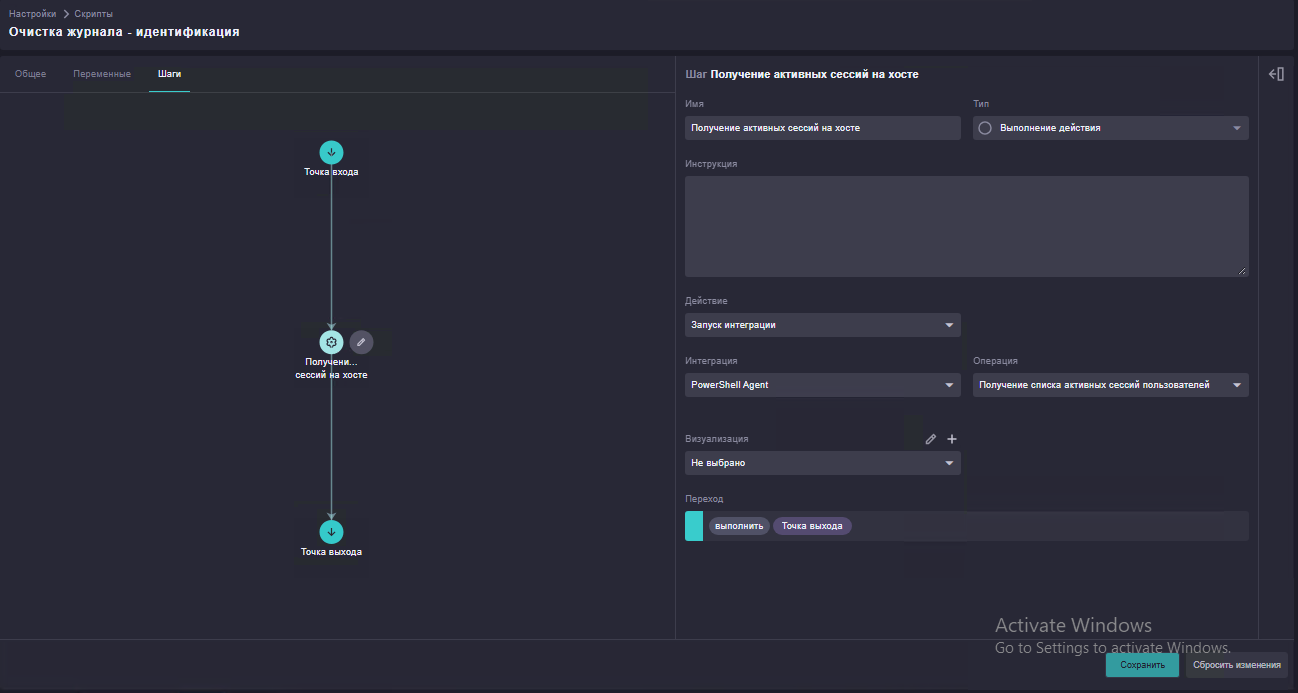Click Сбросить изменения button
The width and height of the screenshot is (1298, 693).
1237,665
